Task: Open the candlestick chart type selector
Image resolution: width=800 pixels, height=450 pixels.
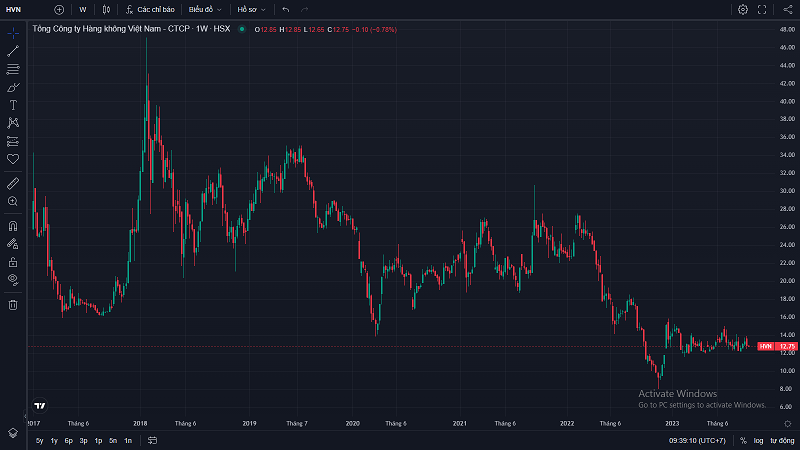Action: pyautogui.click(x=106, y=9)
